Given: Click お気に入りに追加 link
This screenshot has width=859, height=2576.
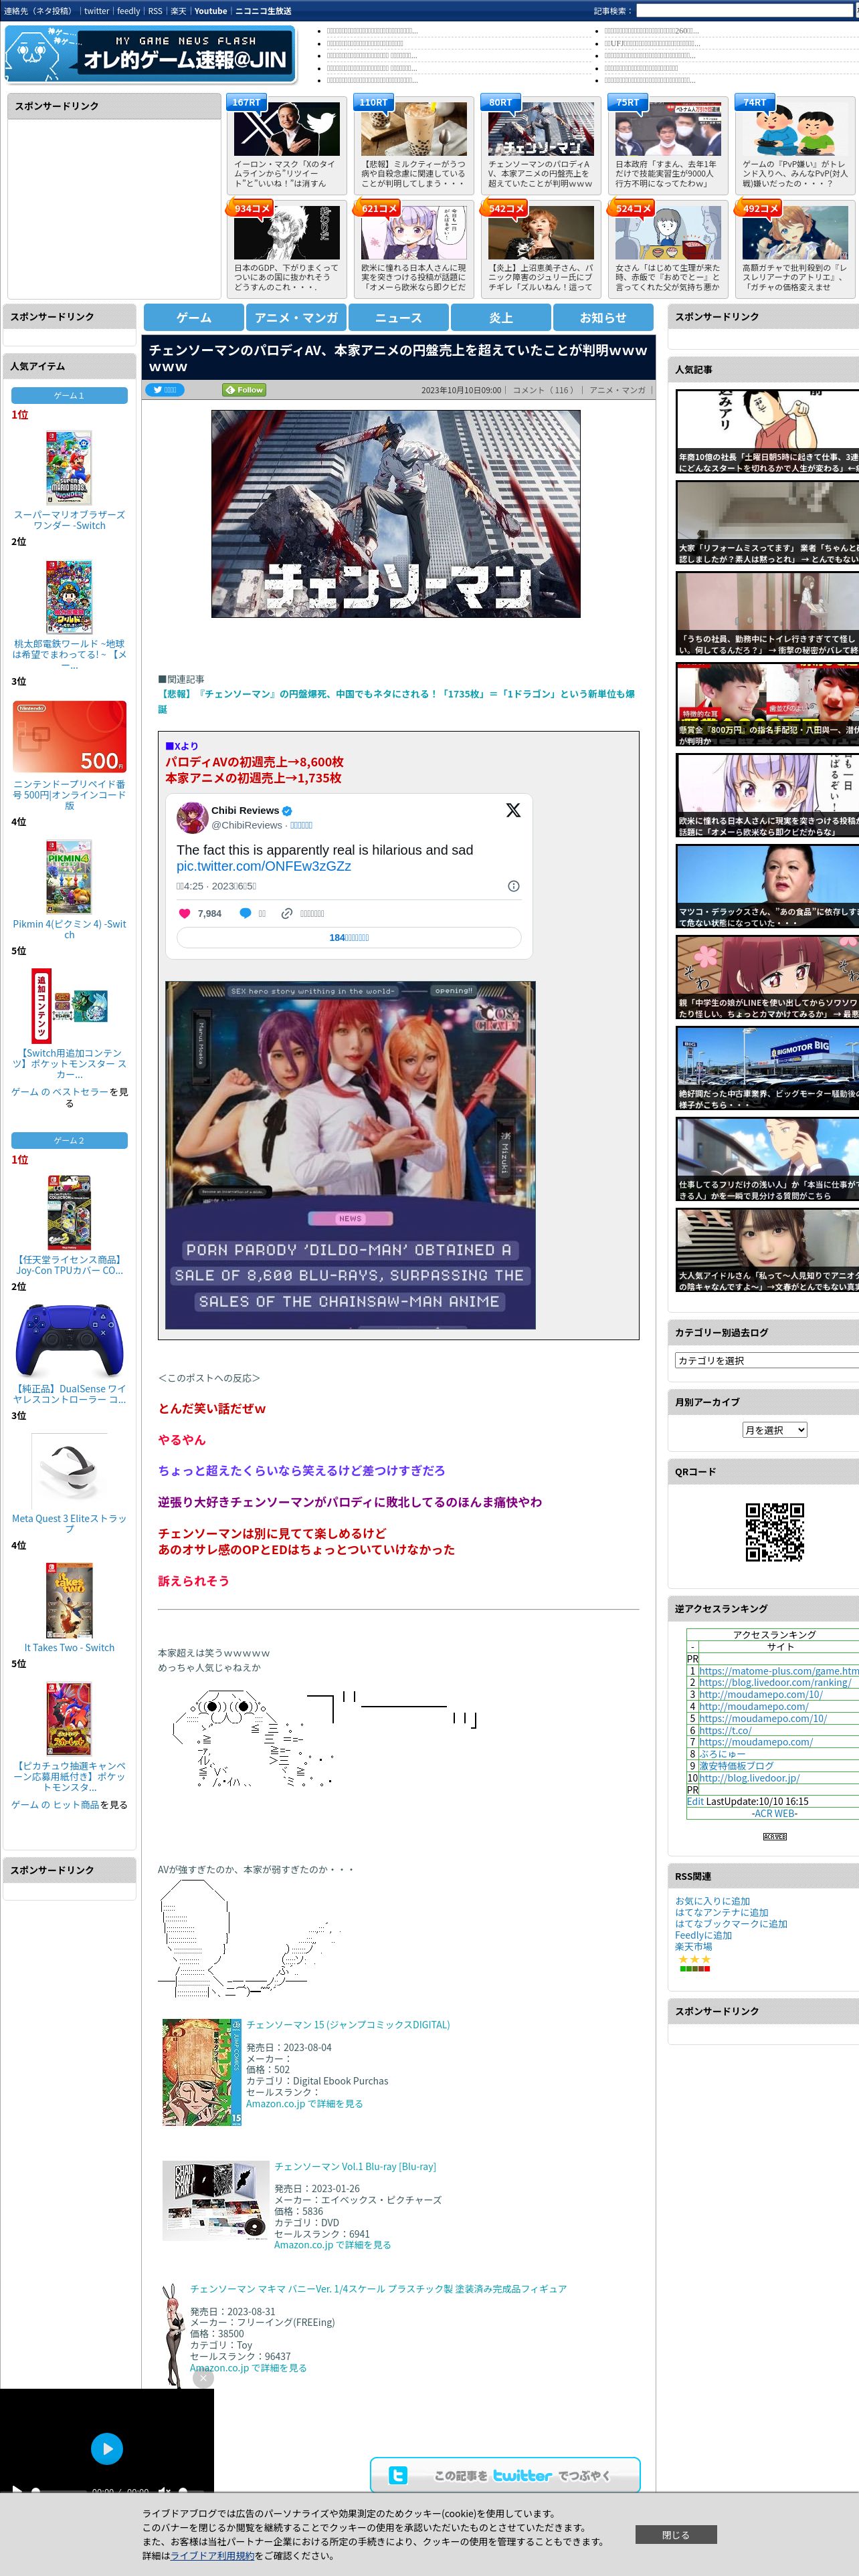Looking at the screenshot, I should coord(712,1901).
